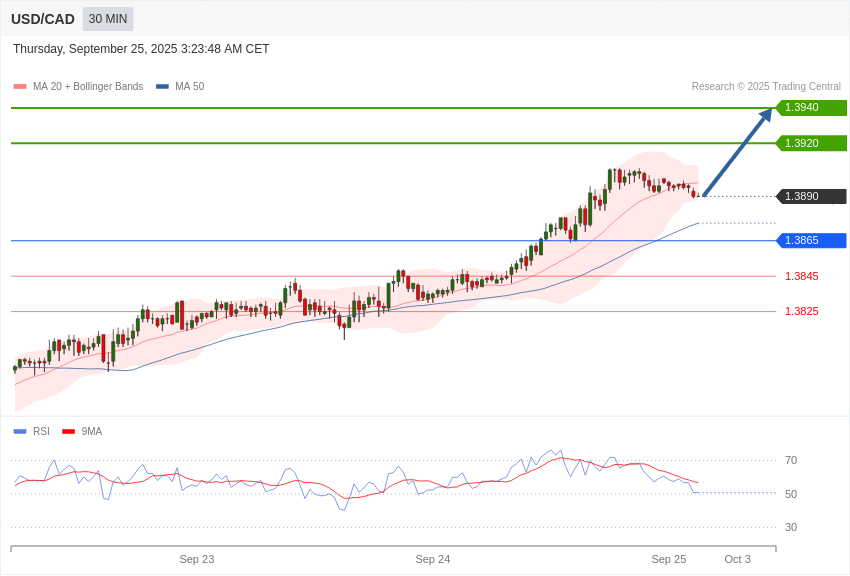Click the Sep 24 date label
Image resolution: width=850 pixels, height=576 pixels.
pos(433,559)
